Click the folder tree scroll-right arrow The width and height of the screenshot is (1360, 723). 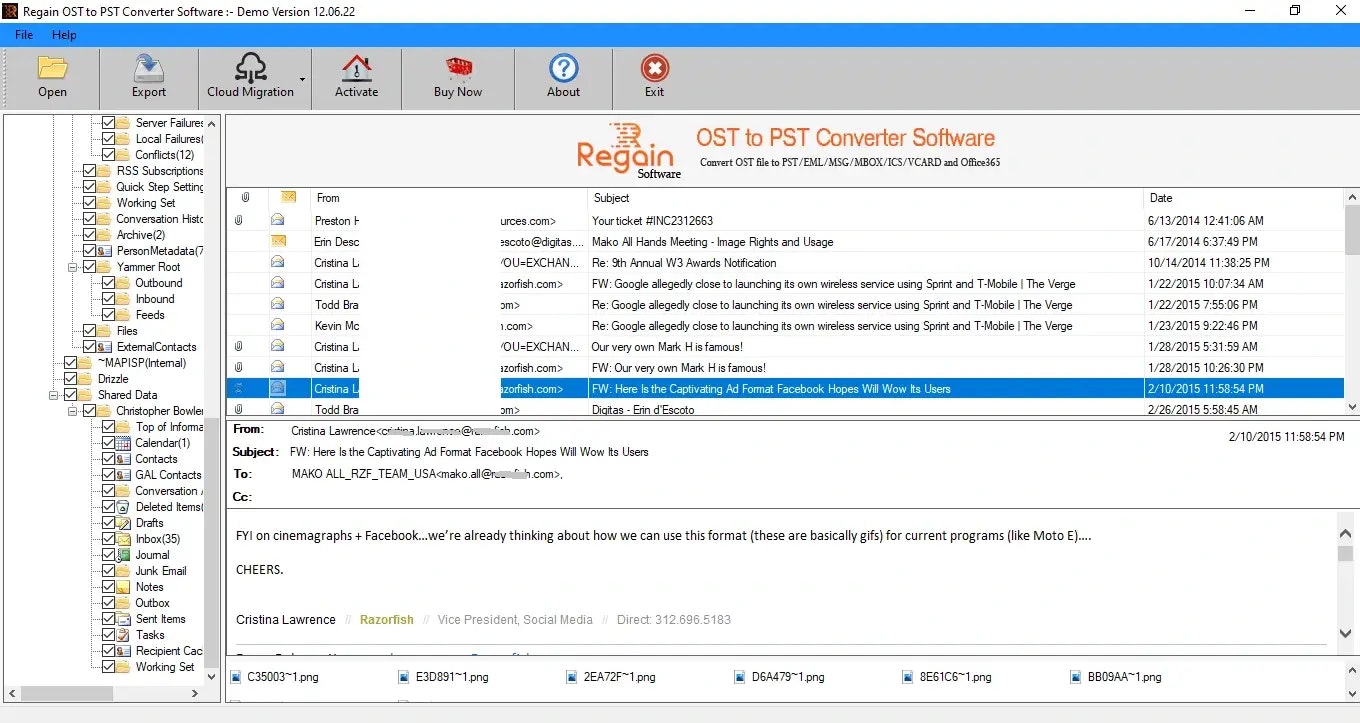[x=196, y=693]
